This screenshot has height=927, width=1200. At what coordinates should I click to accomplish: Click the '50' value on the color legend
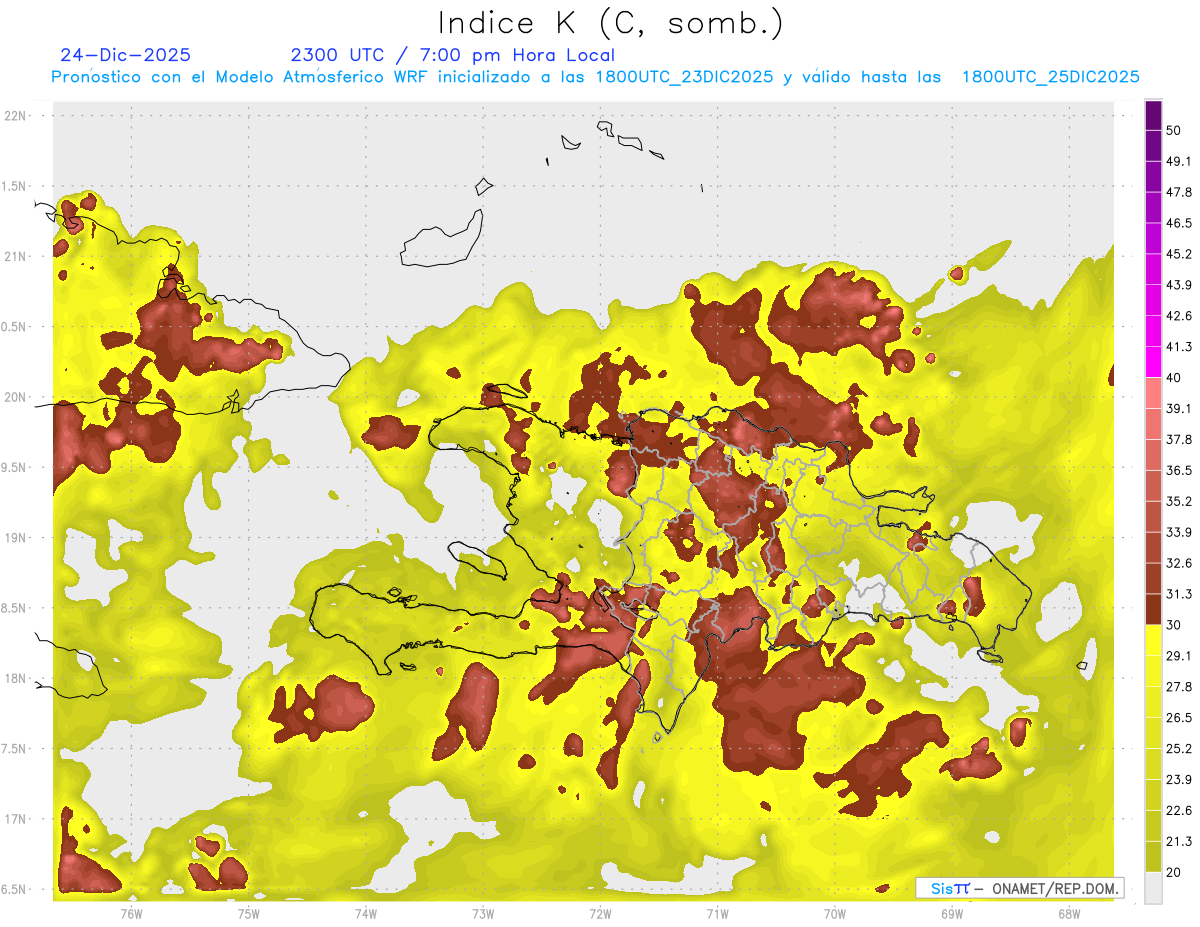(1174, 131)
